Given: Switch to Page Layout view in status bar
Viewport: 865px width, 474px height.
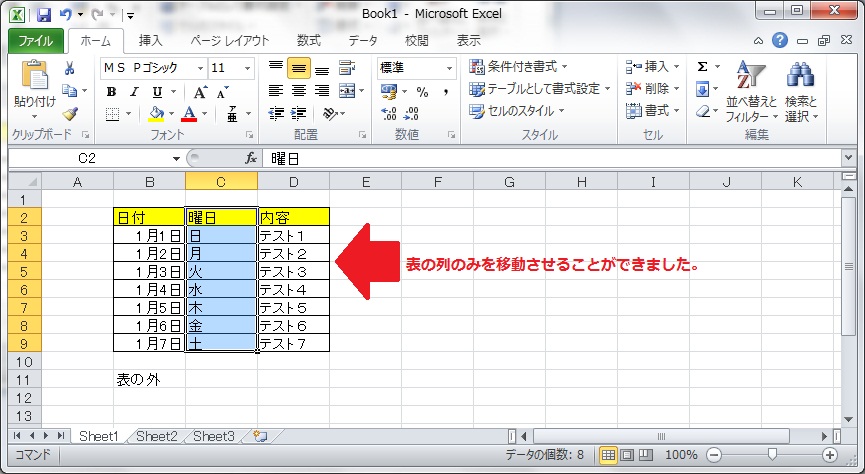Looking at the screenshot, I should (627, 455).
